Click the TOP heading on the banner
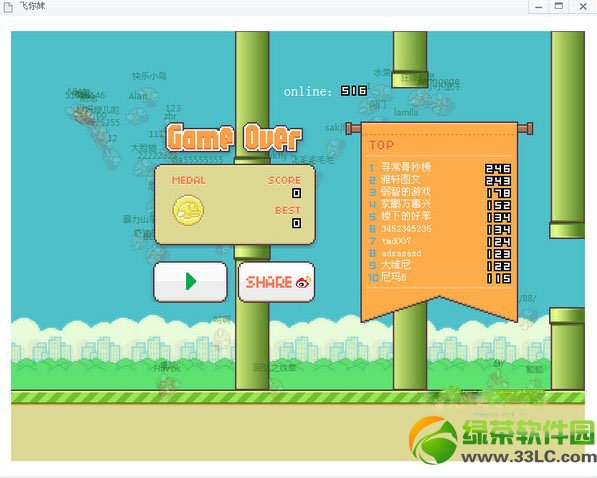Viewport: 597px width, 478px height. 382,145
